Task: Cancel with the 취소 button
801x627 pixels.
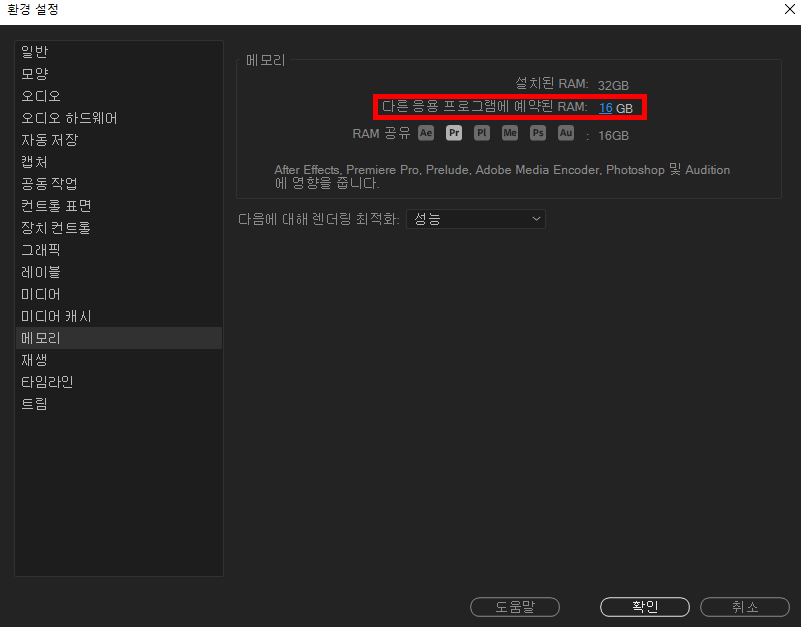Action: tap(745, 607)
